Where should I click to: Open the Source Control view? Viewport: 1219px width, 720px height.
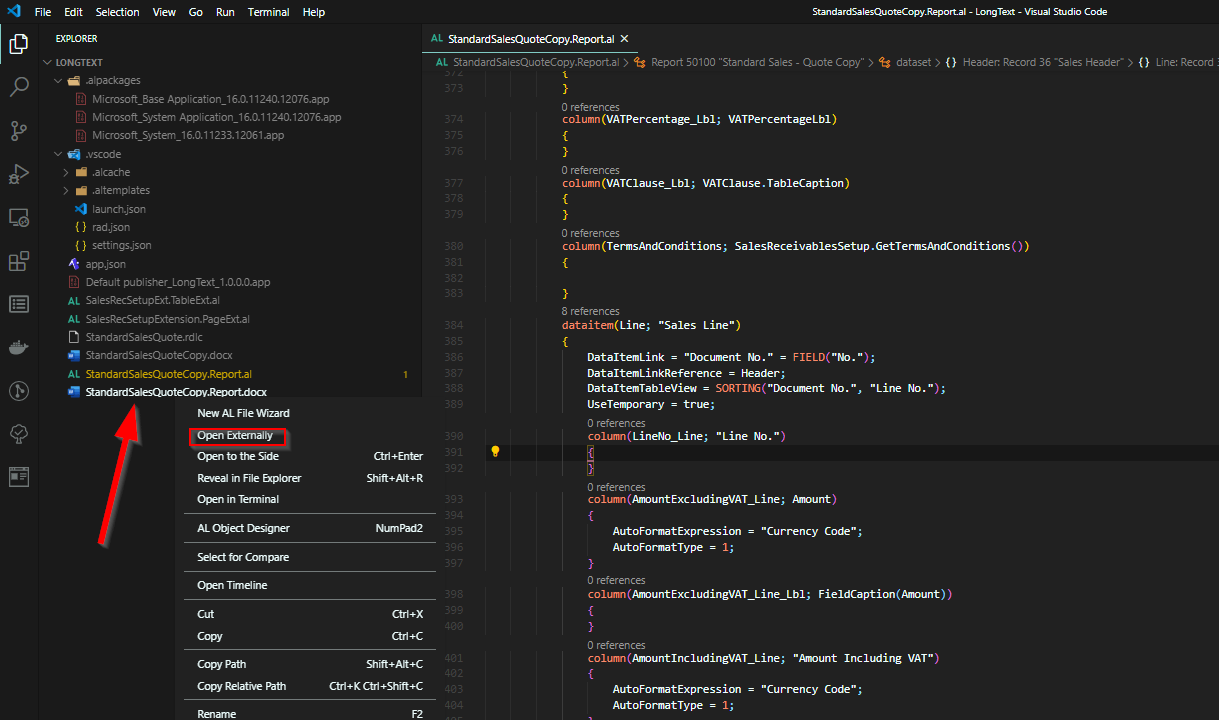[x=18, y=130]
